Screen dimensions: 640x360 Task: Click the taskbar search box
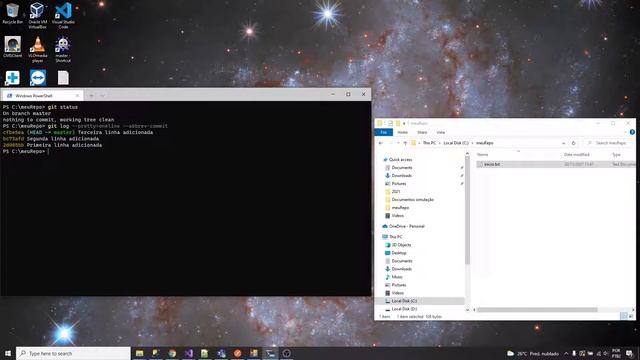click(73, 353)
